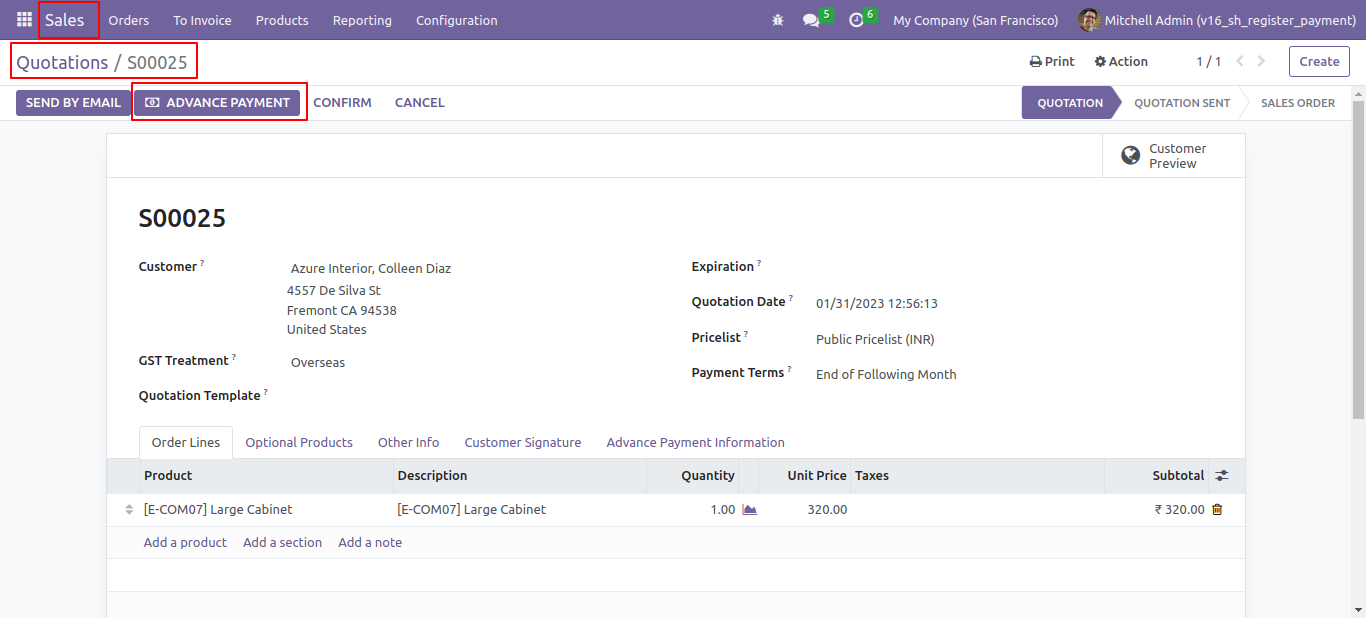
Task: Open the Print menu
Action: [1052, 61]
